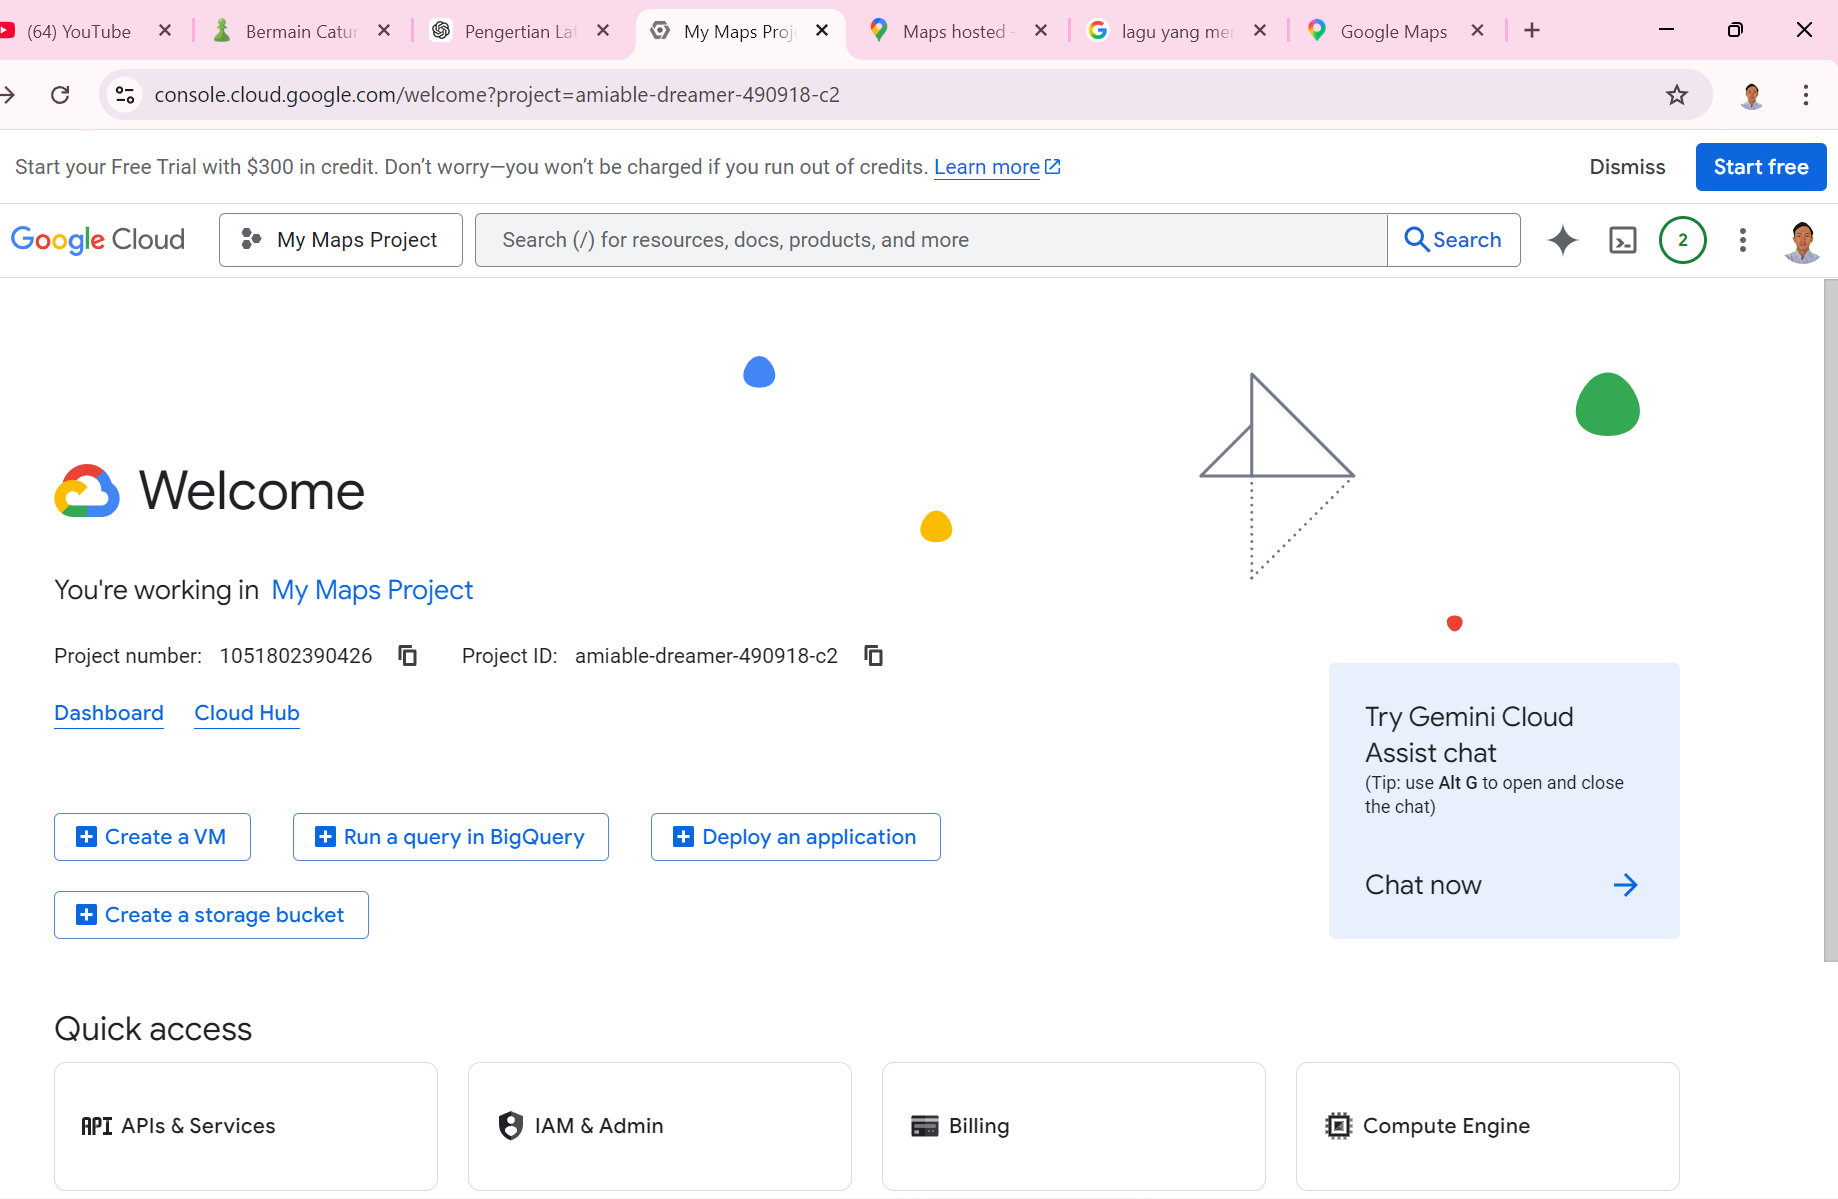This screenshot has width=1838, height=1199.
Task: Click Create a storage bucket
Action: pos(211,915)
